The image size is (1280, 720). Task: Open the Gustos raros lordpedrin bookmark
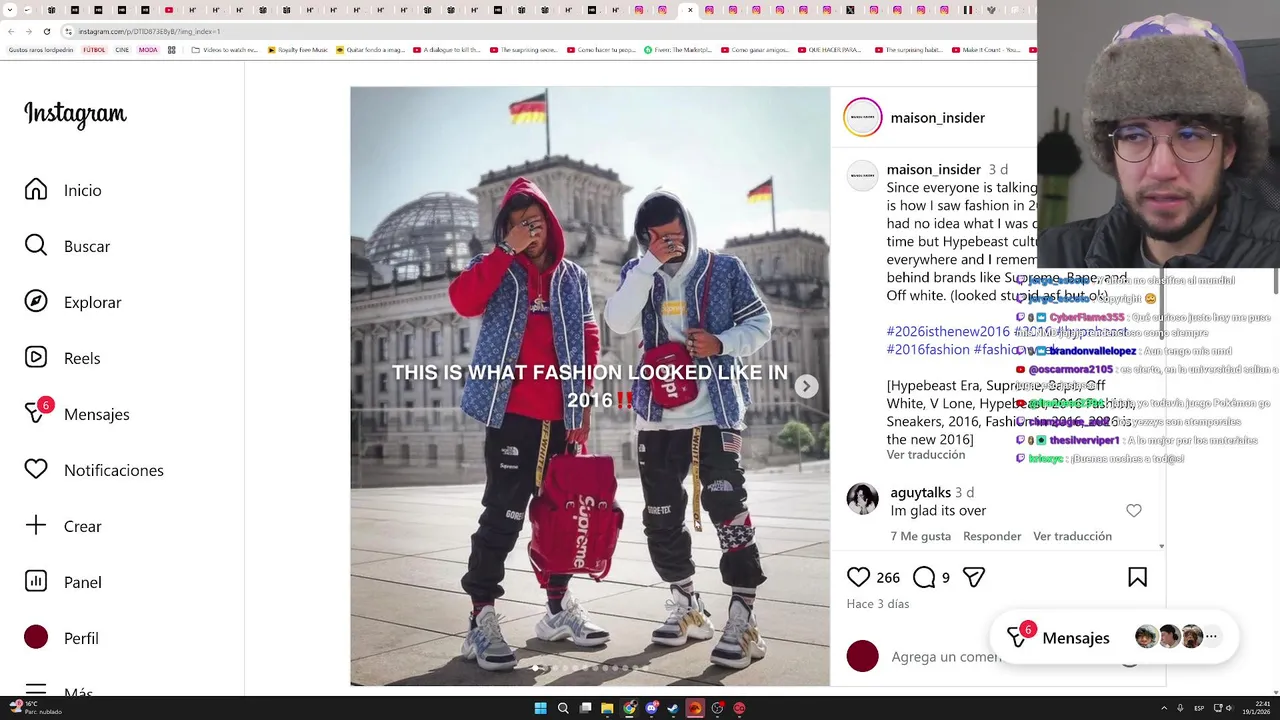click(x=40, y=50)
